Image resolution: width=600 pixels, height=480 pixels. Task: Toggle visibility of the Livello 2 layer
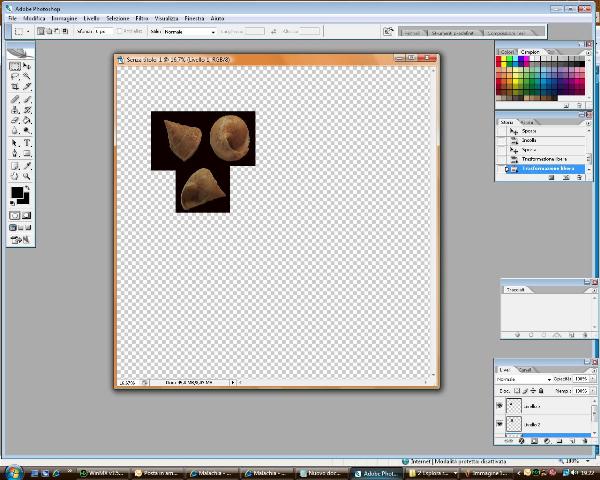[500, 425]
